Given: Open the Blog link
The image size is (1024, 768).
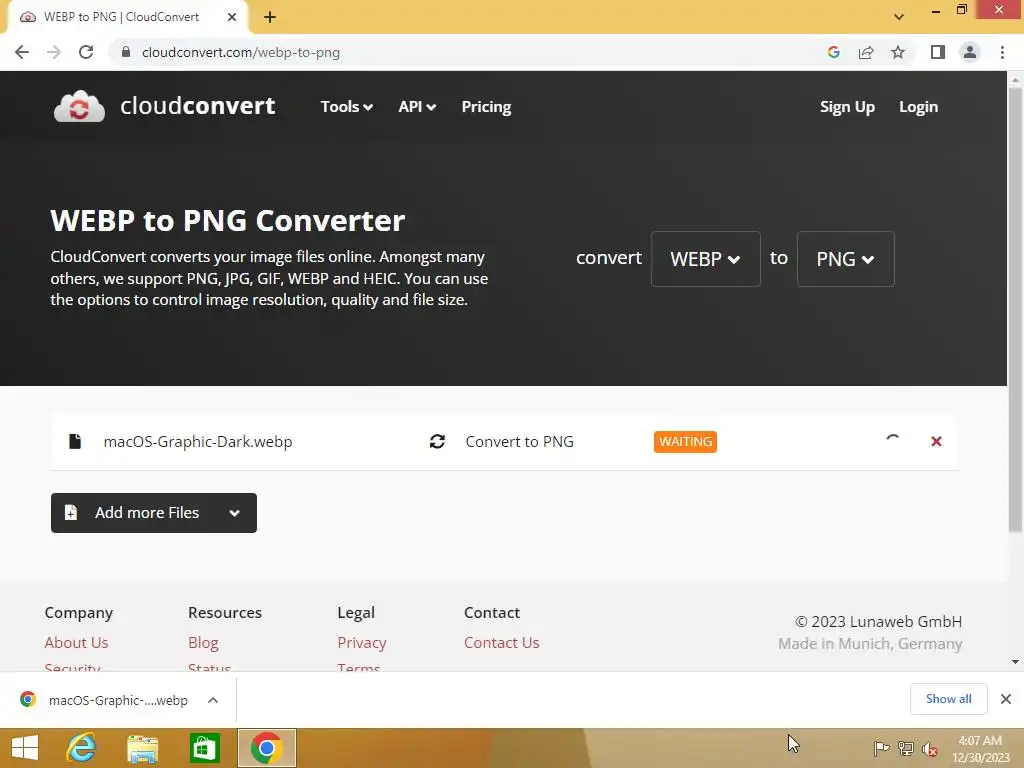Looking at the screenshot, I should click(x=203, y=643).
